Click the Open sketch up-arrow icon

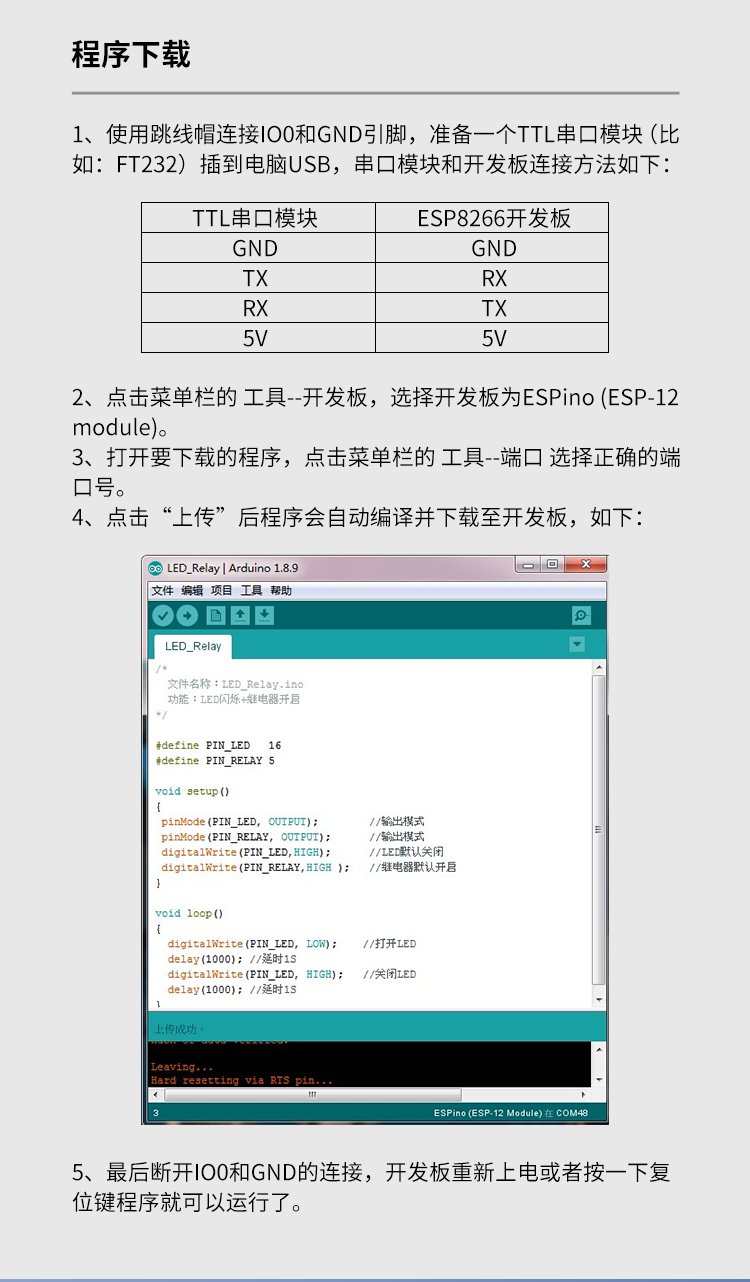240,616
